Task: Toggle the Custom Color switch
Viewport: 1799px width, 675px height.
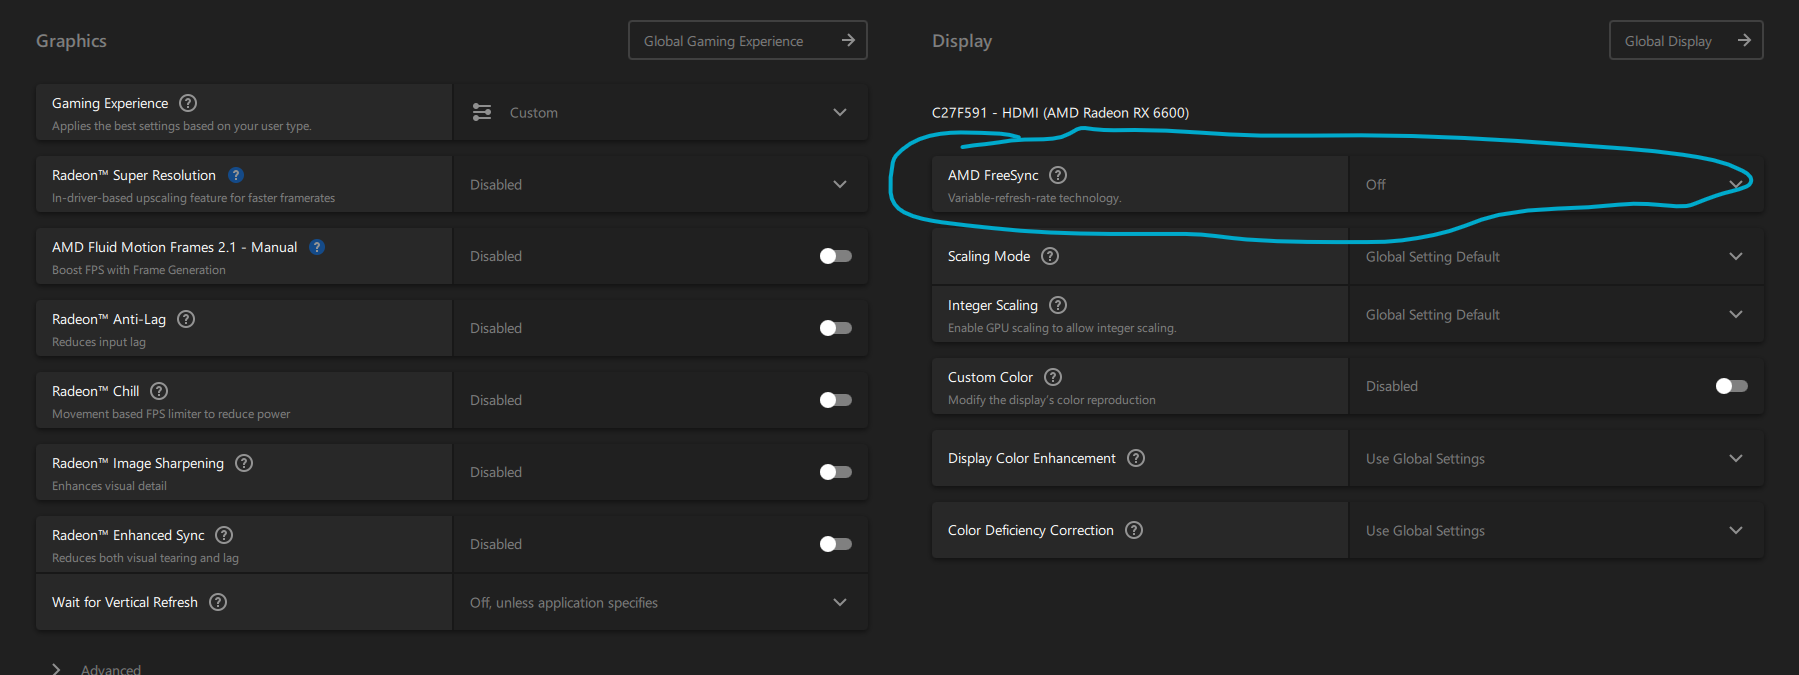Action: [1732, 386]
